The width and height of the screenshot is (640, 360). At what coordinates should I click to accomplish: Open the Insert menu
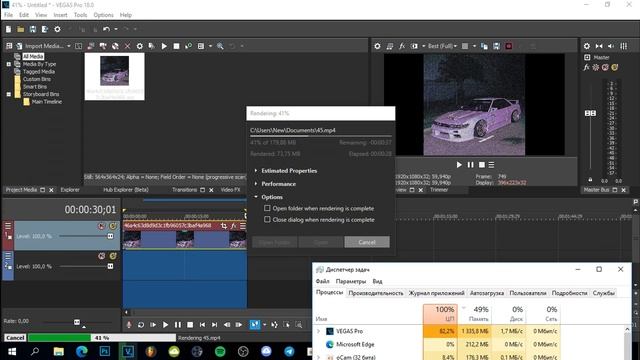coord(60,15)
